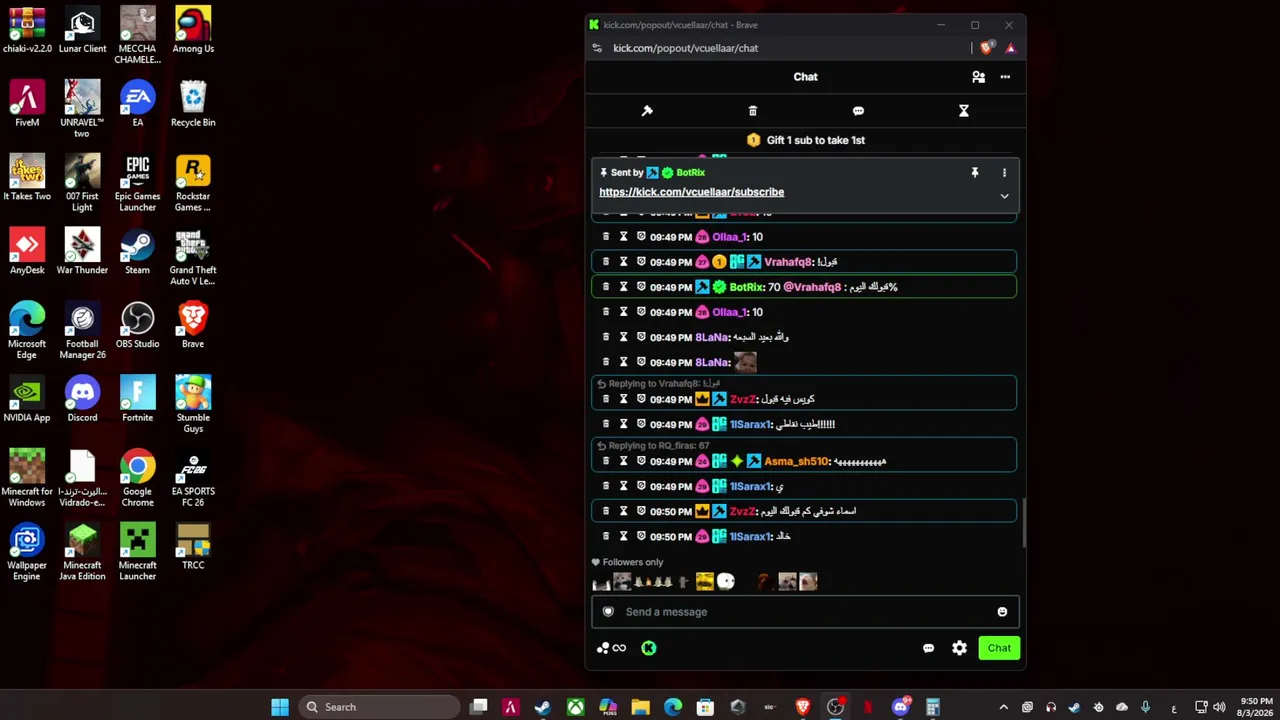The width and height of the screenshot is (1280, 720).
Task: Click the green Kick logo icon below chat
Action: [649, 648]
